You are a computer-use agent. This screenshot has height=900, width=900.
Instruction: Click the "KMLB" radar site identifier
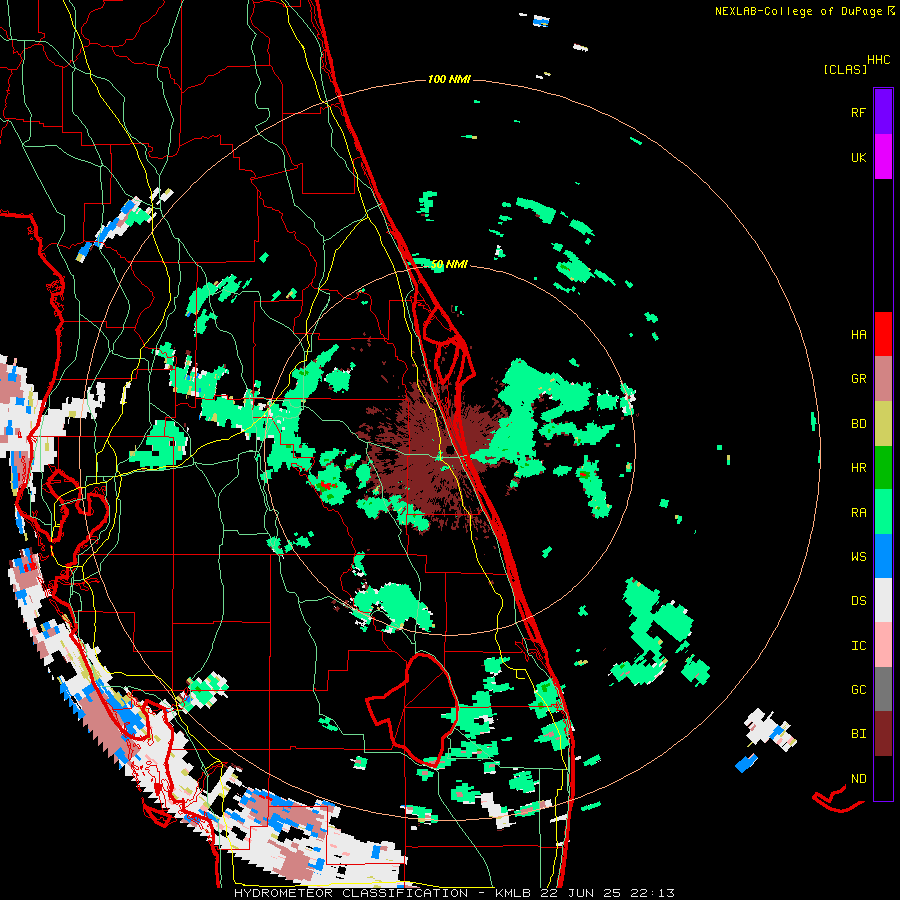[512, 893]
